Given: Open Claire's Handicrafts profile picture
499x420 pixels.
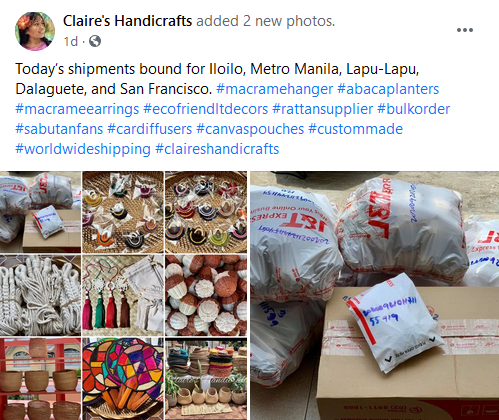Looking at the screenshot, I should coord(35,31).
